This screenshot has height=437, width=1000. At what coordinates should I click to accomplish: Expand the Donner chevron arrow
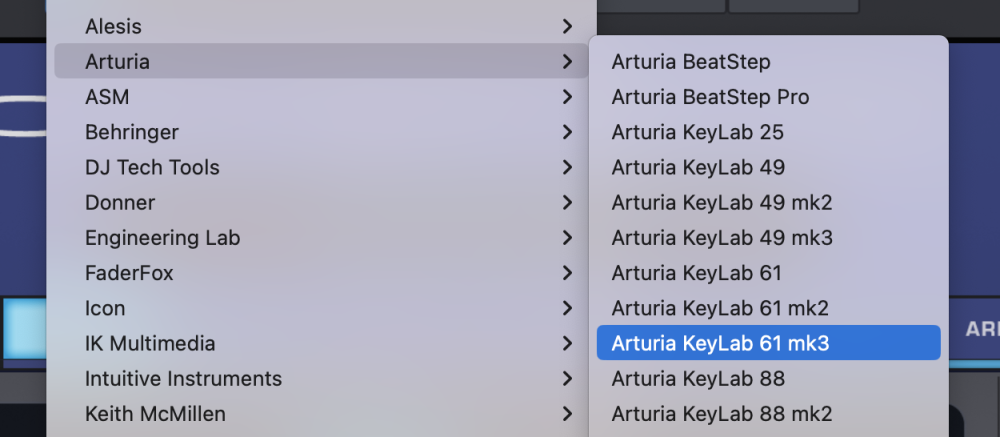click(x=568, y=203)
